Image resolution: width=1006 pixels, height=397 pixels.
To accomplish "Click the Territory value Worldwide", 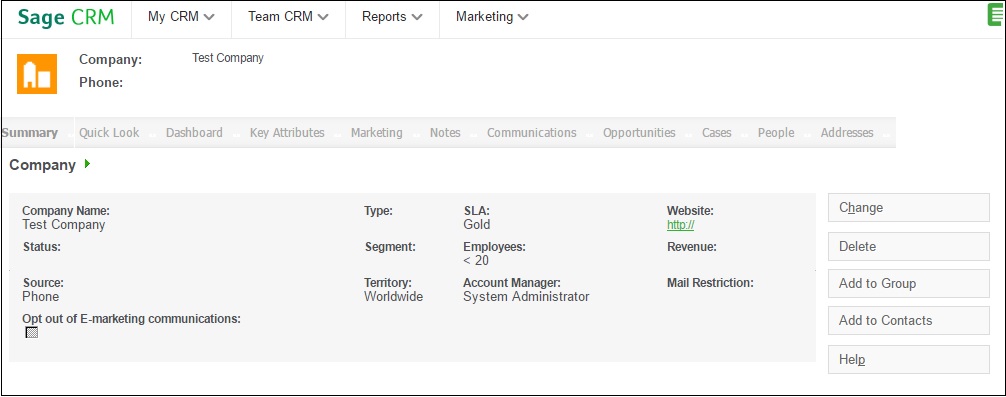I will pos(393,296).
